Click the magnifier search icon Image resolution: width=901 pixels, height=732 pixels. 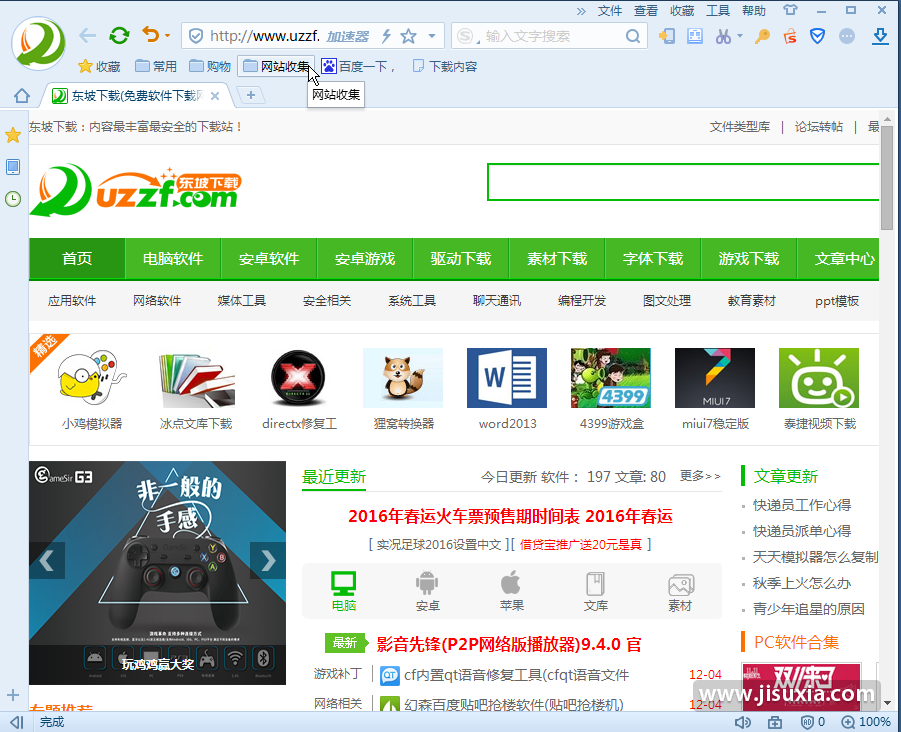633,36
